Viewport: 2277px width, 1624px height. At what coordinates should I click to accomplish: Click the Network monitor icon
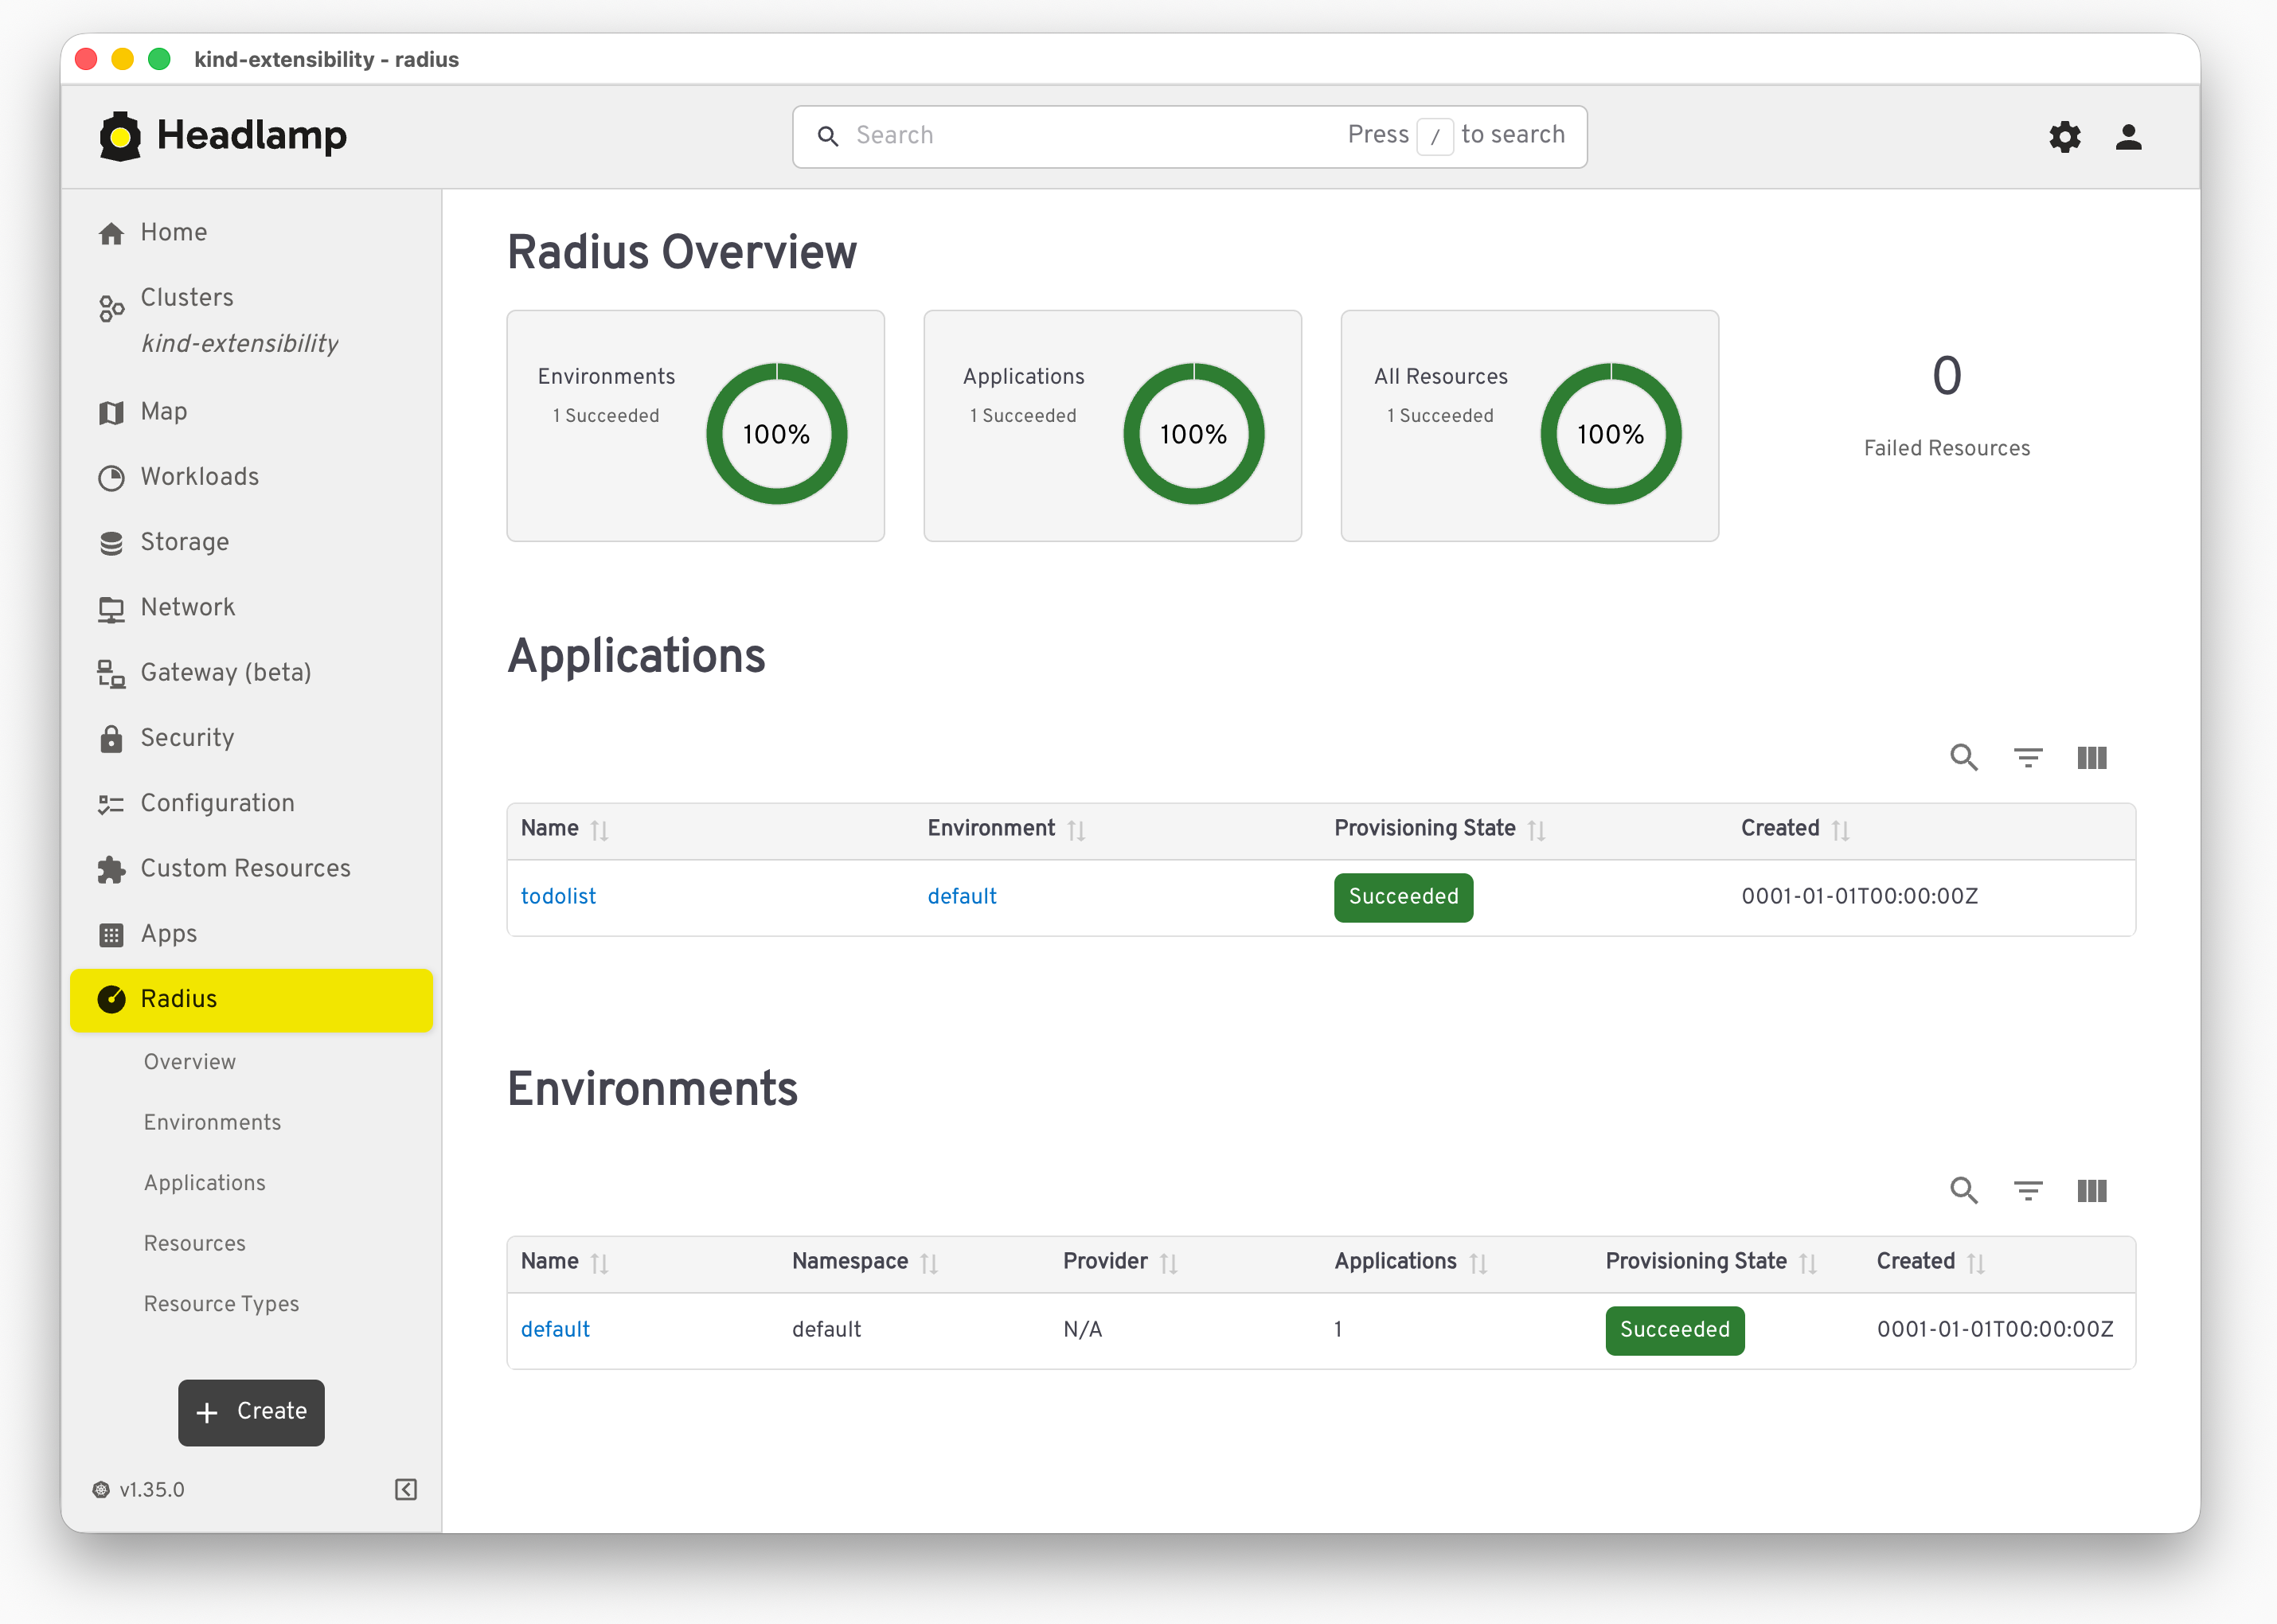point(111,609)
